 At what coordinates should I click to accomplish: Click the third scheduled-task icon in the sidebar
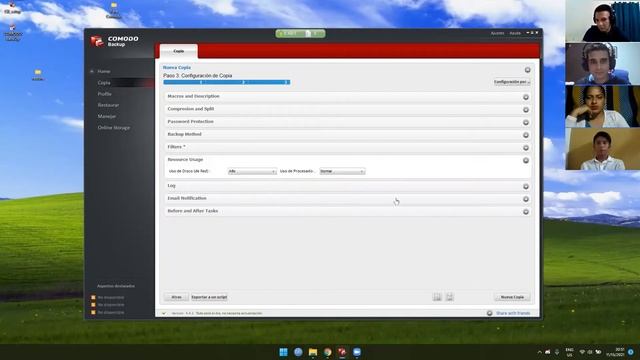pos(93,312)
